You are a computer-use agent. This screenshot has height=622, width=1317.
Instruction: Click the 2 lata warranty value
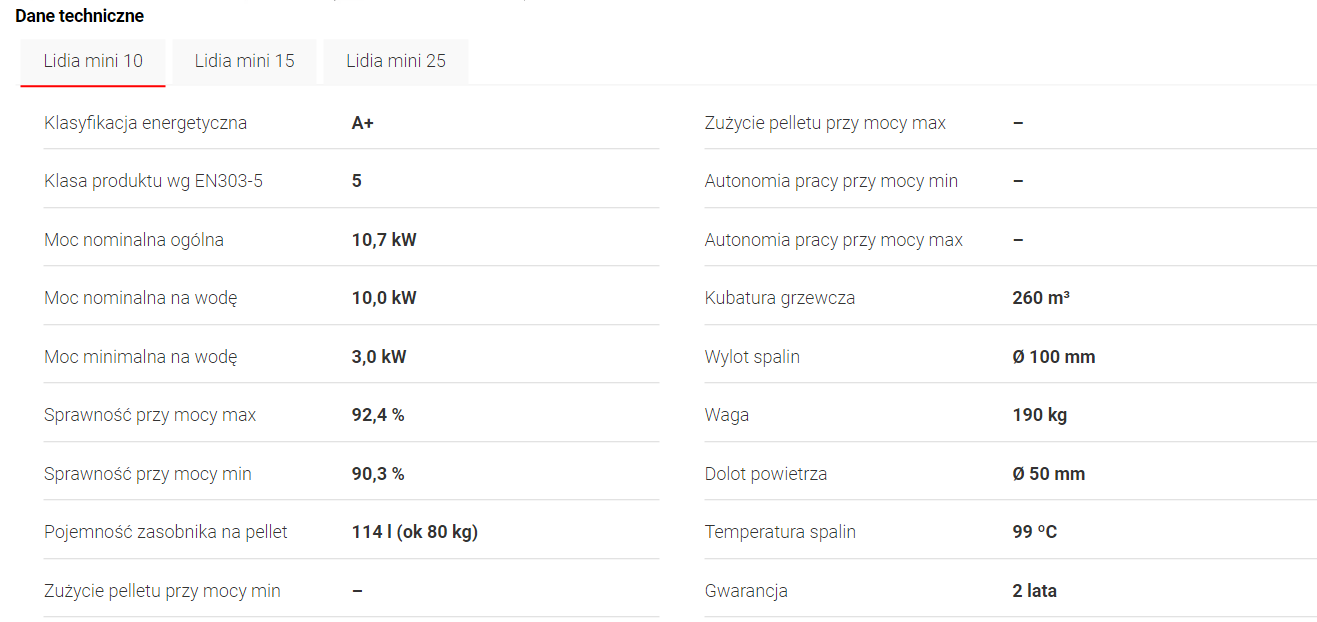click(1035, 591)
